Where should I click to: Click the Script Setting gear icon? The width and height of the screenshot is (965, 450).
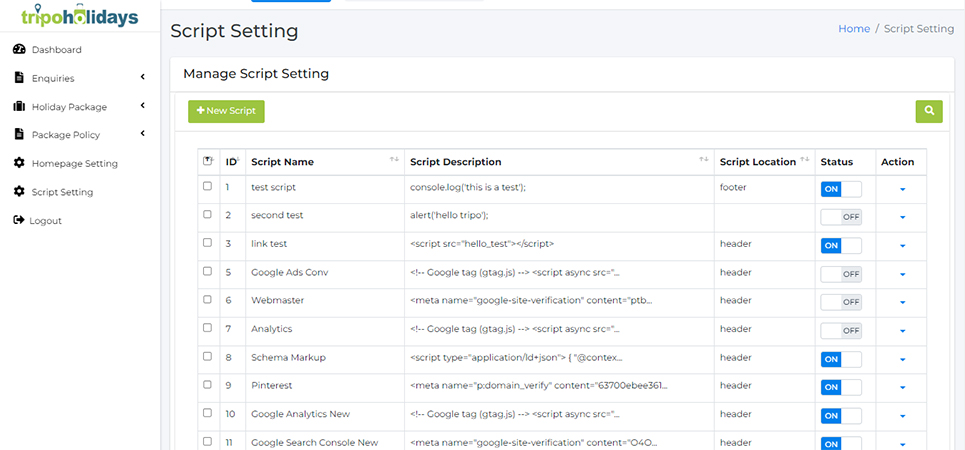19,192
